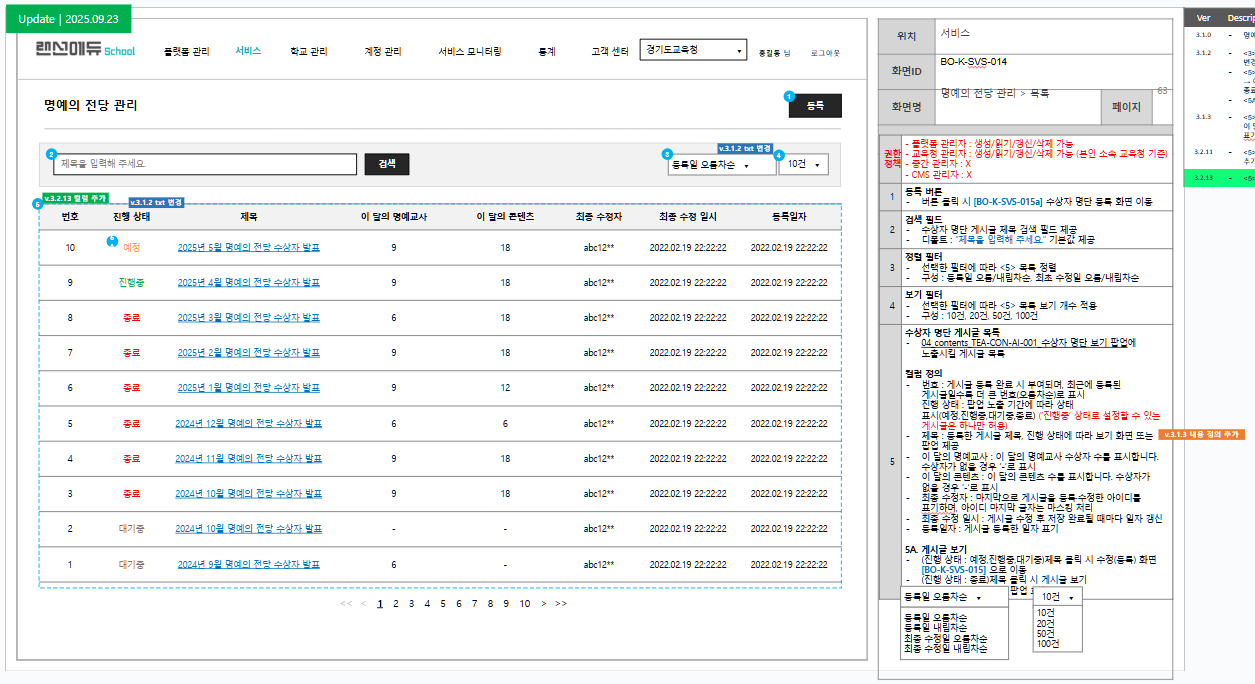Click the v.3.2.13 green version tag
This screenshot has width=1255, height=684.
coord(75,199)
